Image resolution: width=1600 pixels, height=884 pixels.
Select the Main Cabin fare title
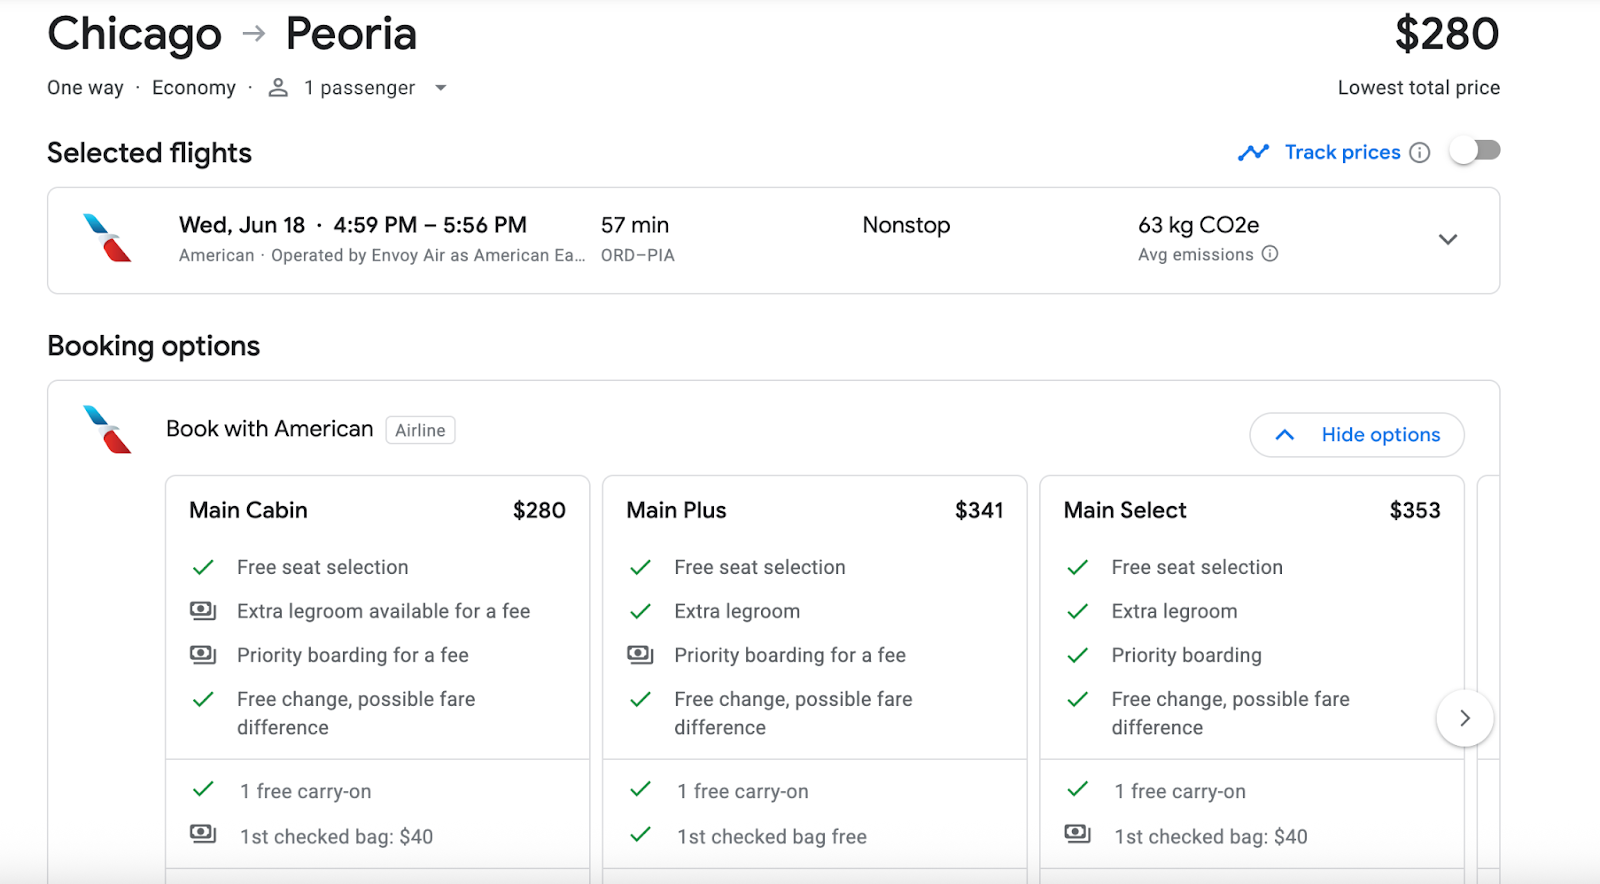click(248, 510)
